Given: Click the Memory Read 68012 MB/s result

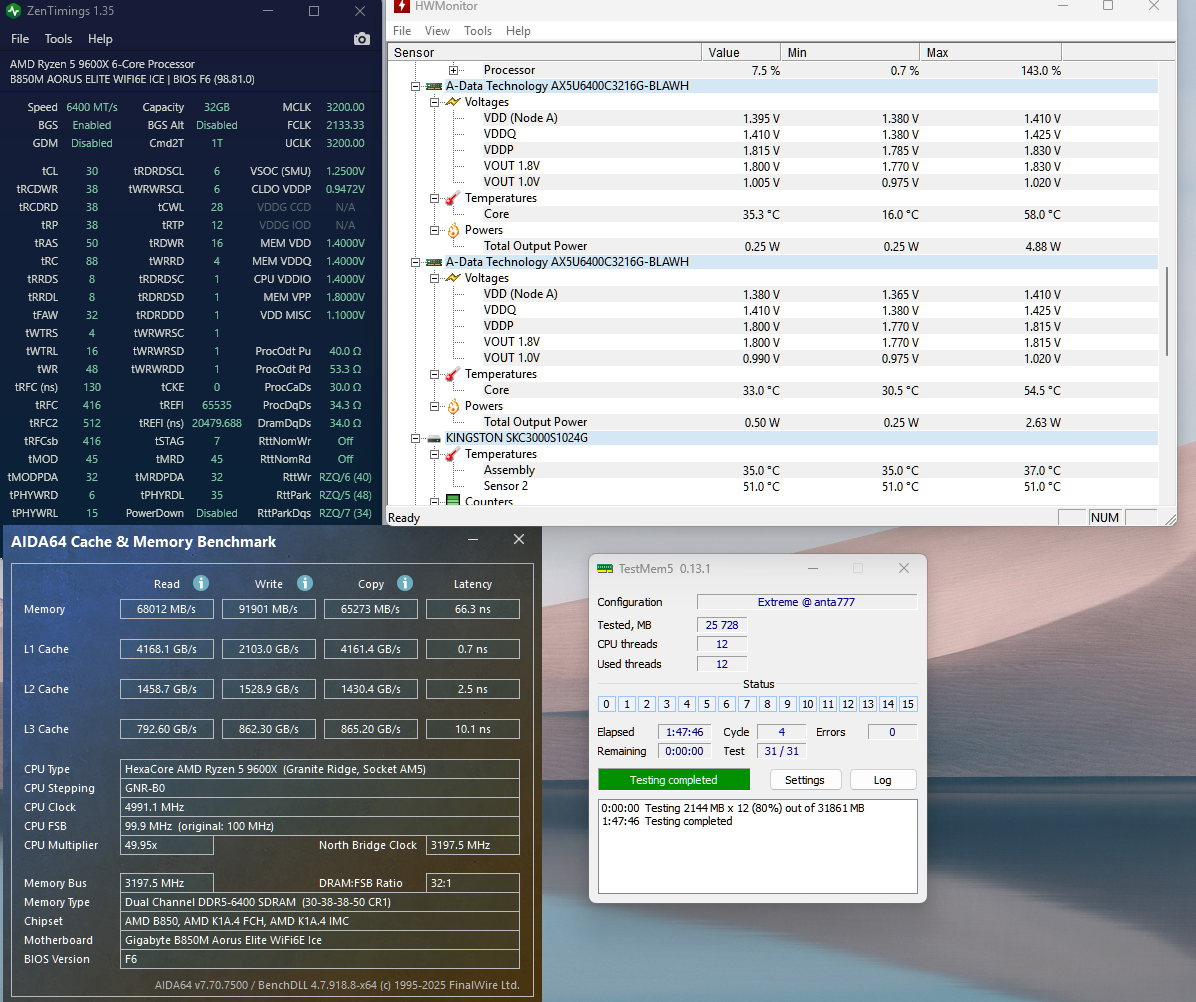Looking at the screenshot, I should tap(166, 609).
